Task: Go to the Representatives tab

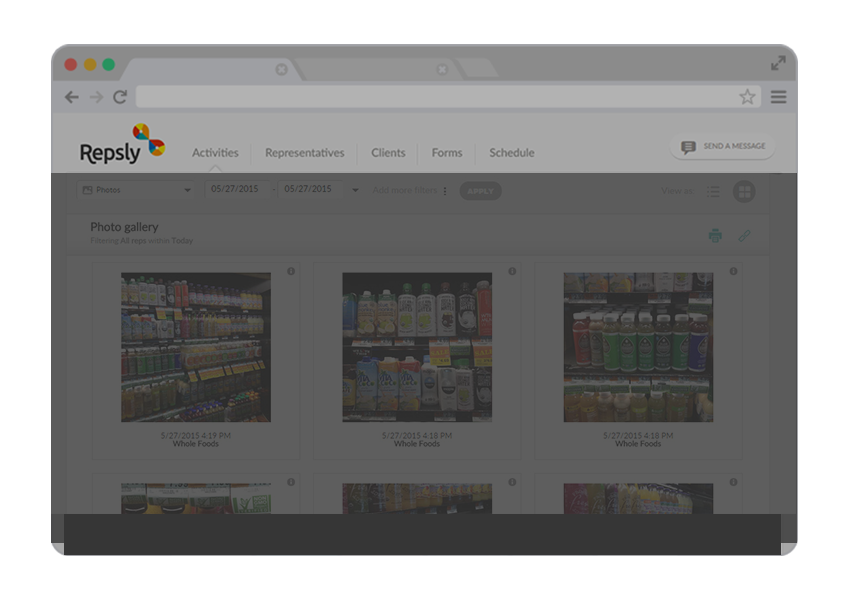Action: 304,153
